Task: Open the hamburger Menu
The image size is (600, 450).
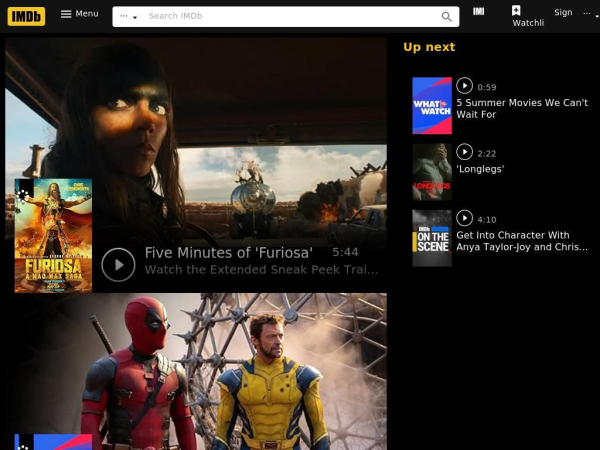Action: click(x=79, y=14)
